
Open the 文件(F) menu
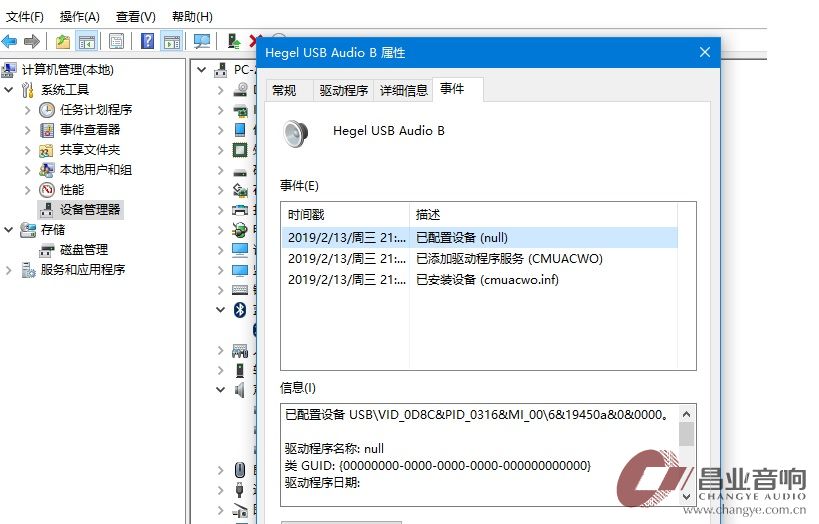pos(25,17)
